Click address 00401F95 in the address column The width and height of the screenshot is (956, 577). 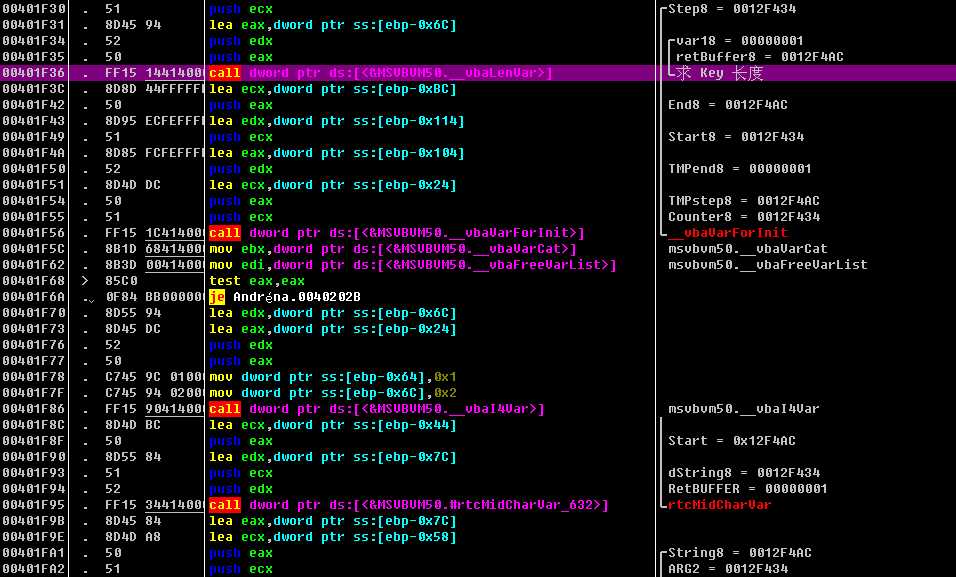[x=34, y=505]
